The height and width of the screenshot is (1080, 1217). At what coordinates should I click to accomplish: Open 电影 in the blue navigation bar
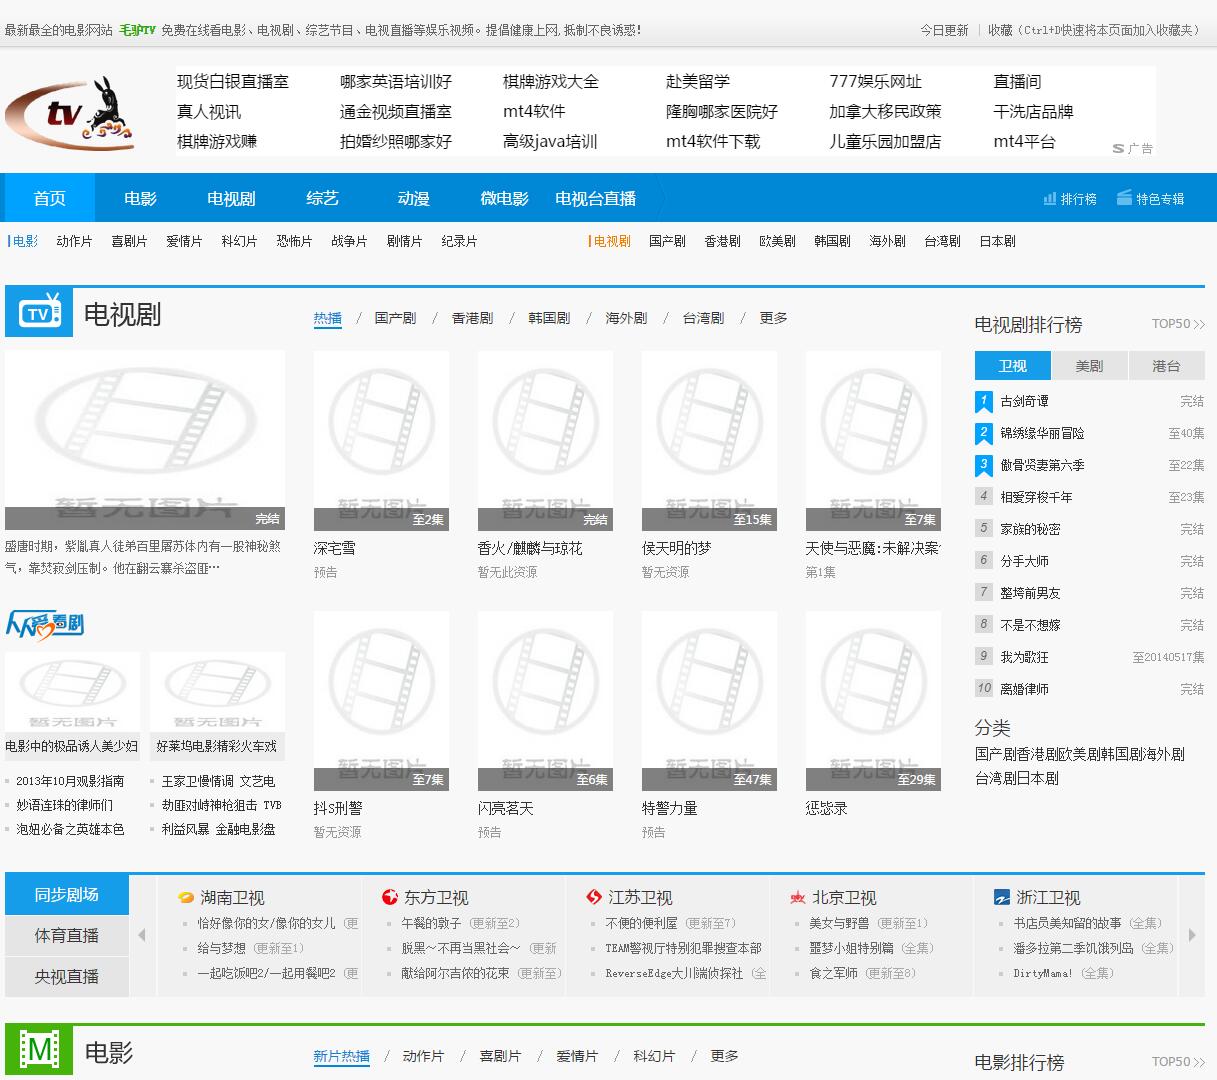[141, 198]
